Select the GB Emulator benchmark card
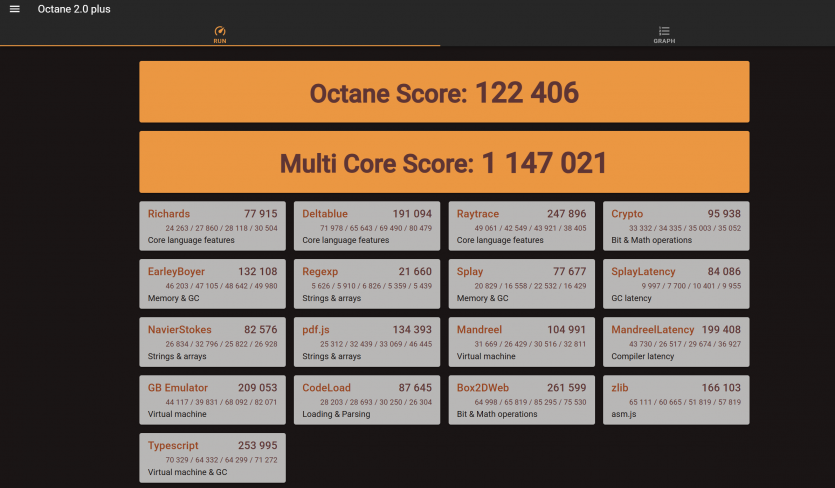Viewport: 835px width, 488px height. click(x=212, y=400)
